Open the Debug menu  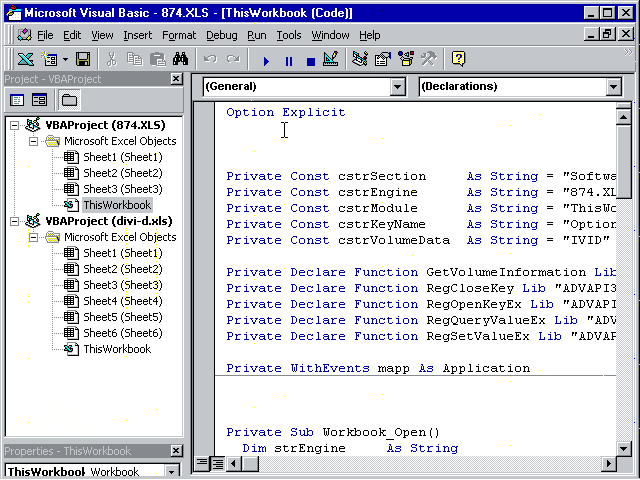click(x=222, y=36)
